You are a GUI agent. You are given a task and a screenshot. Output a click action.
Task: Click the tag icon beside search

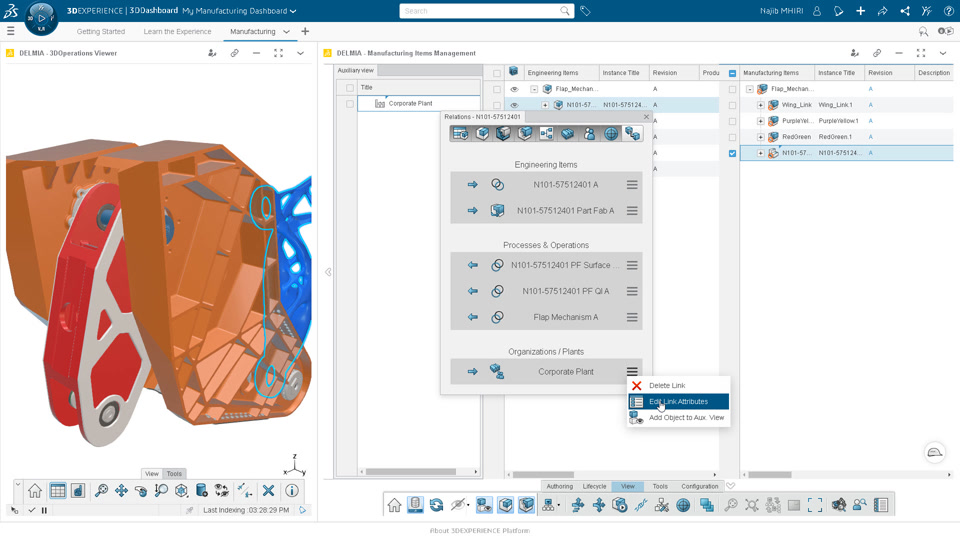pyautogui.click(x=585, y=11)
